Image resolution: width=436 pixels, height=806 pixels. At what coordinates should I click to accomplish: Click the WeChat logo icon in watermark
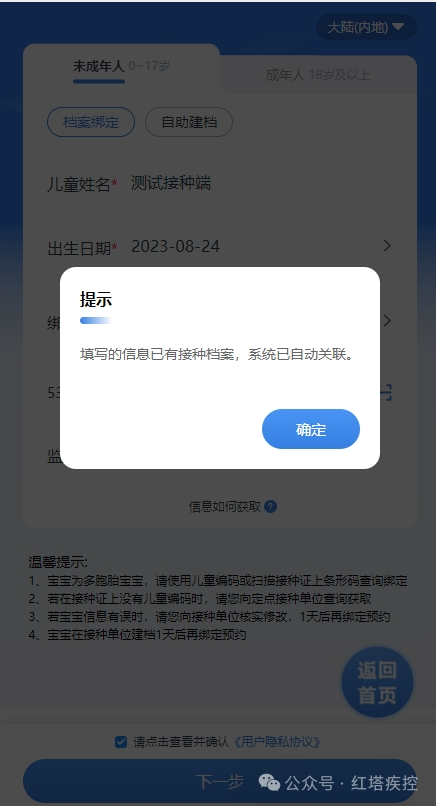click(269, 782)
